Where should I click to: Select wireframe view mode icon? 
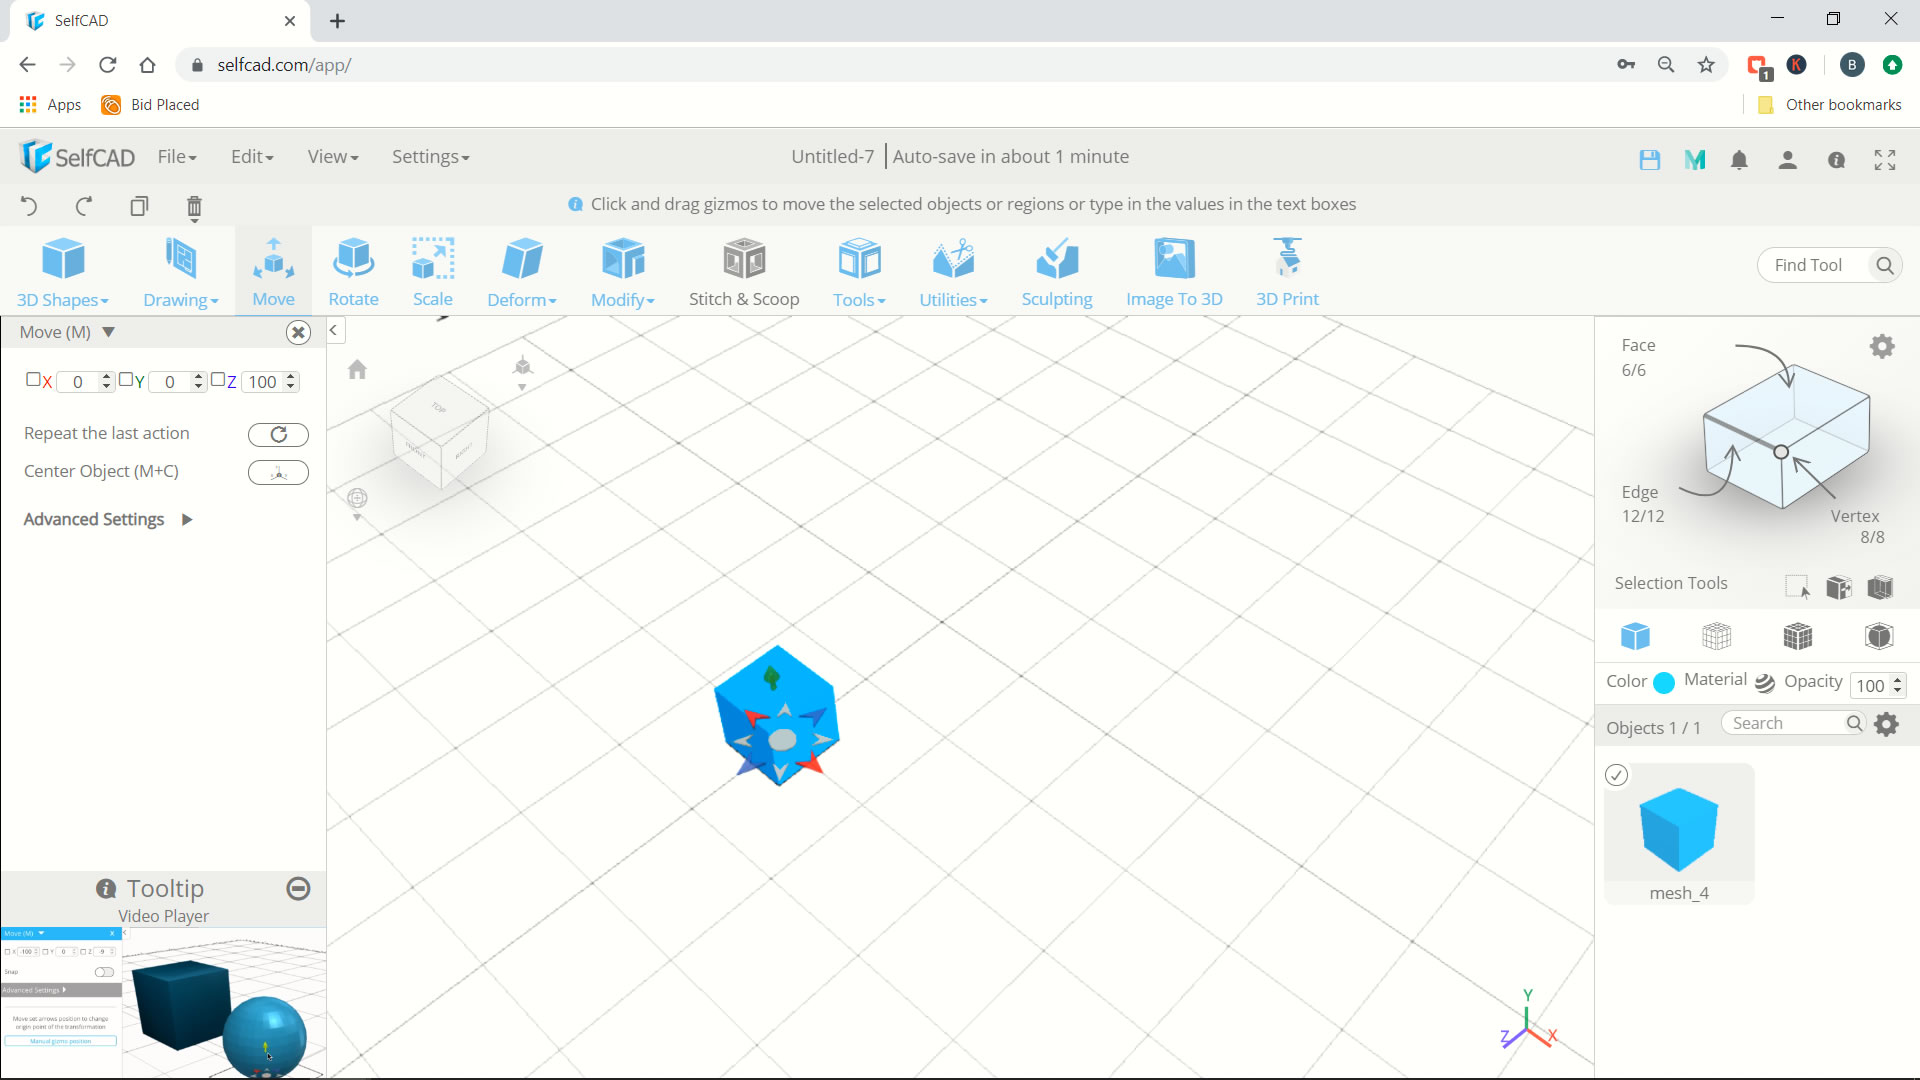click(1716, 636)
